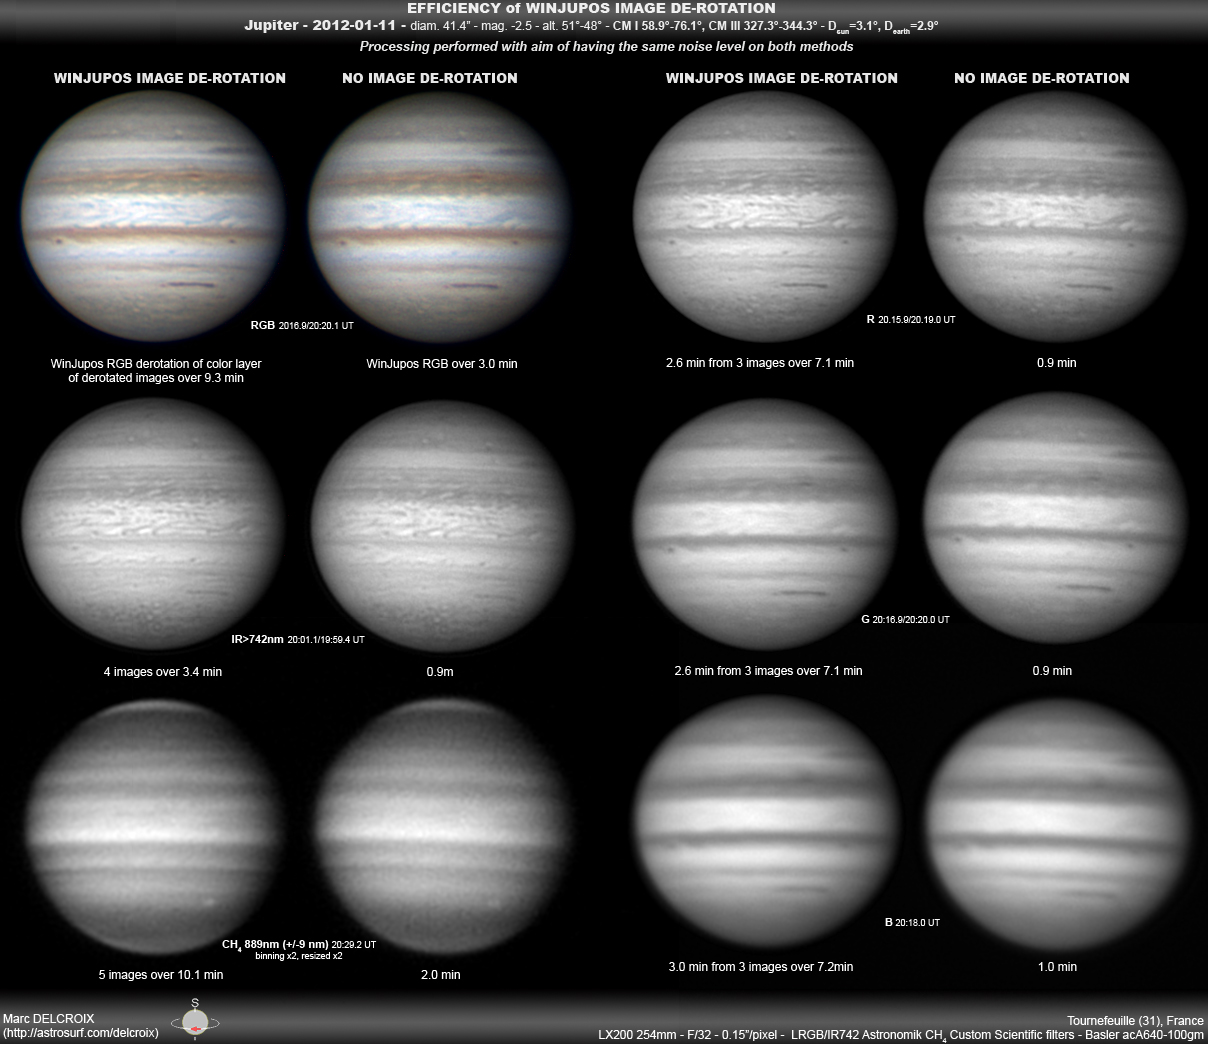Select the NO IMAGE DE-ROTATION right column header
Image resolution: width=1208 pixels, height=1044 pixels.
tap(1042, 78)
